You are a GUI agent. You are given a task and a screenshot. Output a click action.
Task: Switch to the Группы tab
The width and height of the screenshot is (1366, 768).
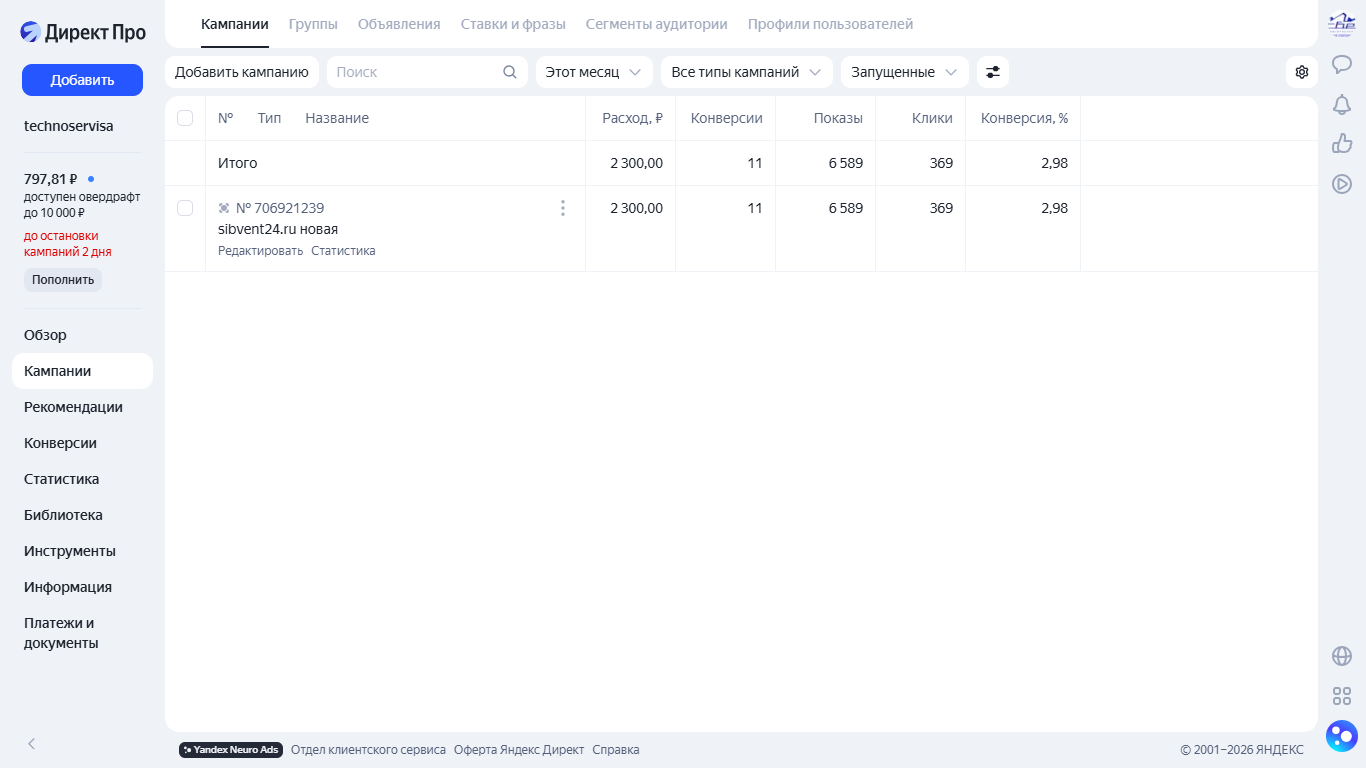click(x=313, y=24)
